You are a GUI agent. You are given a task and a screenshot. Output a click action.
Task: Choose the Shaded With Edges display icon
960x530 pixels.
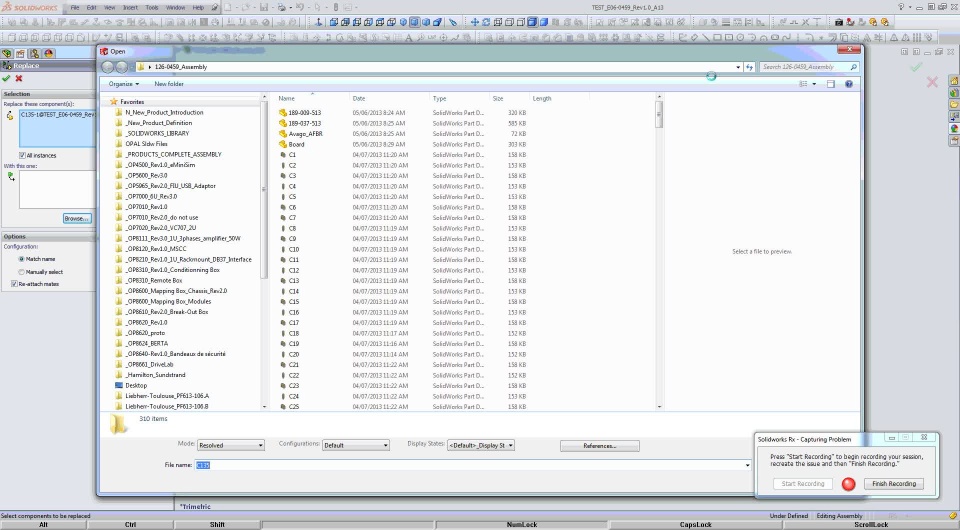pos(532,22)
